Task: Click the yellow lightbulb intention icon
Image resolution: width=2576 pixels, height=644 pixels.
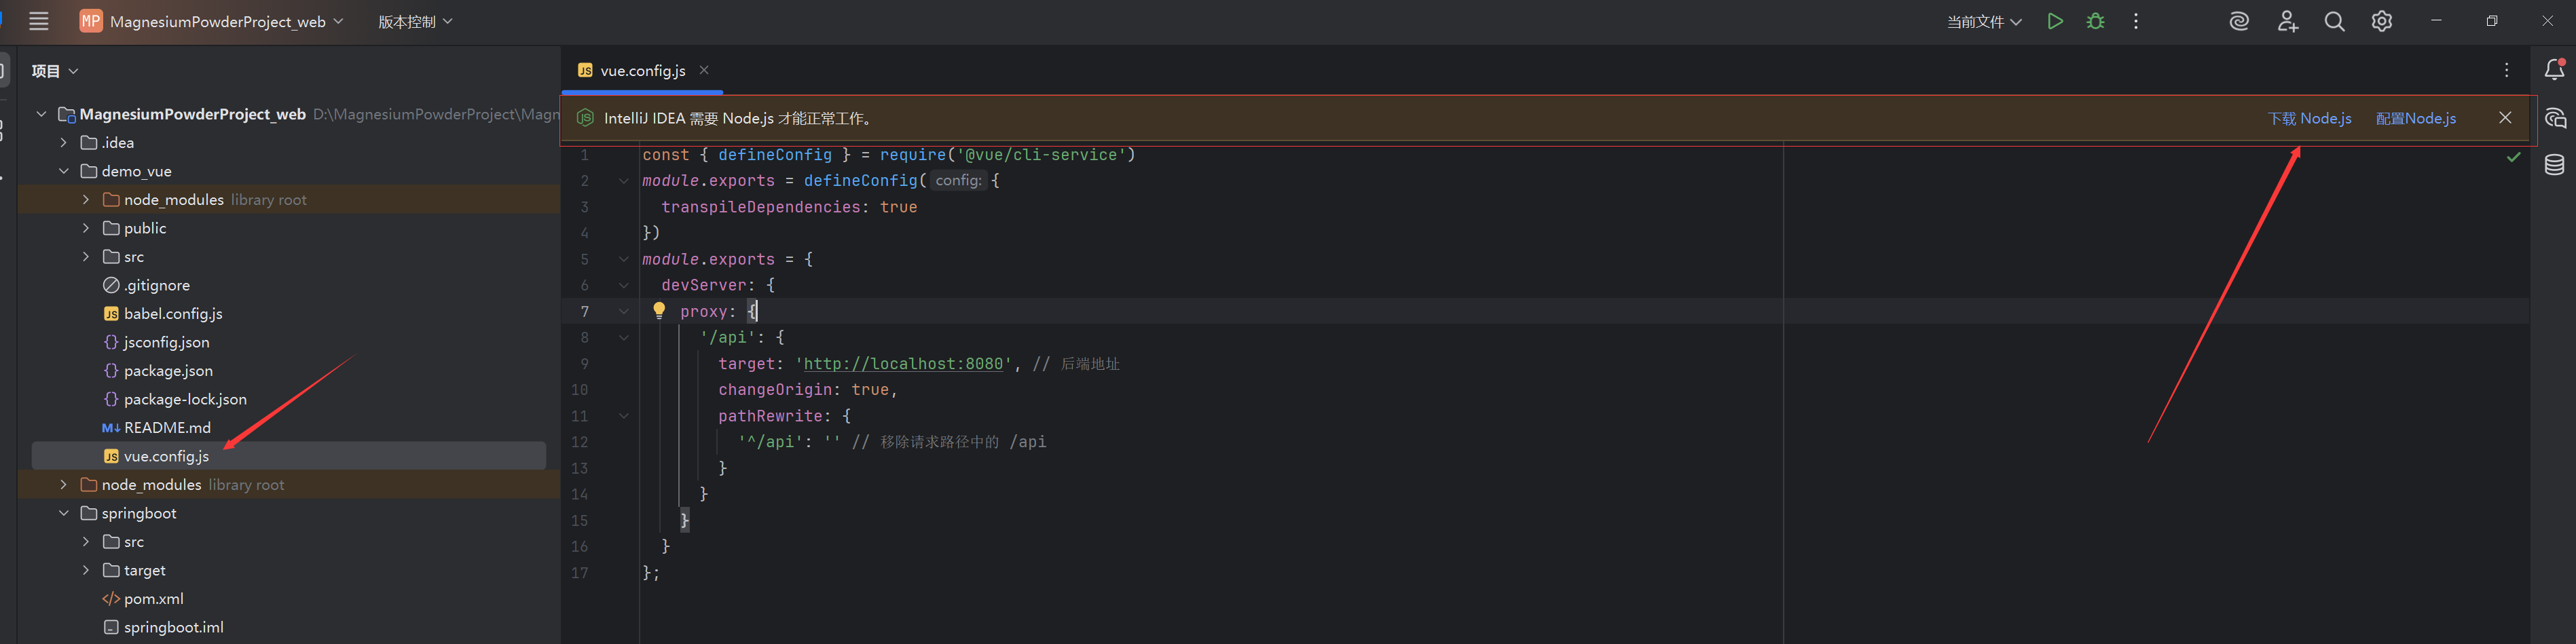Action: (x=659, y=310)
